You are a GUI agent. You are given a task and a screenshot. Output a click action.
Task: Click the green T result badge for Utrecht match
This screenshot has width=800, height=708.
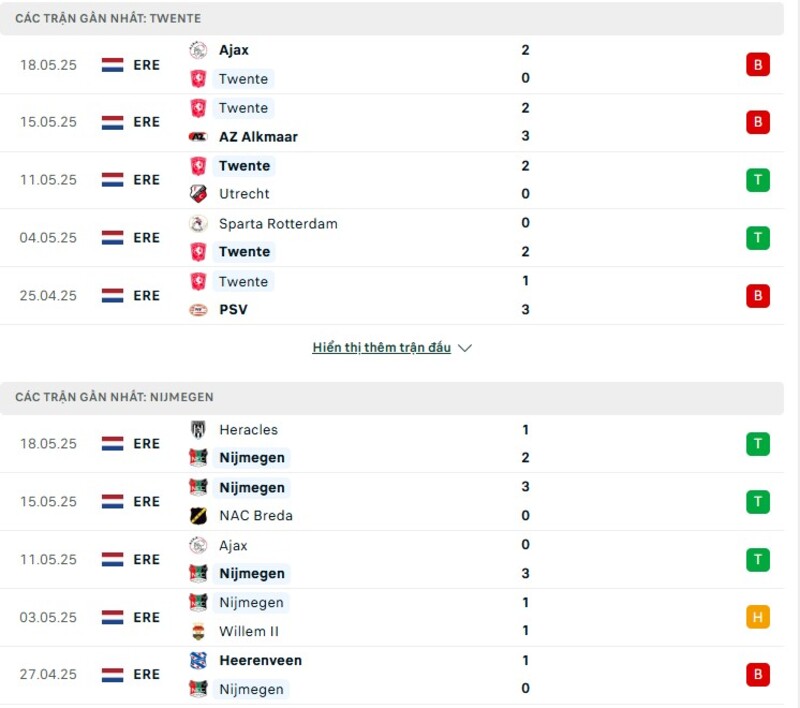click(x=758, y=180)
